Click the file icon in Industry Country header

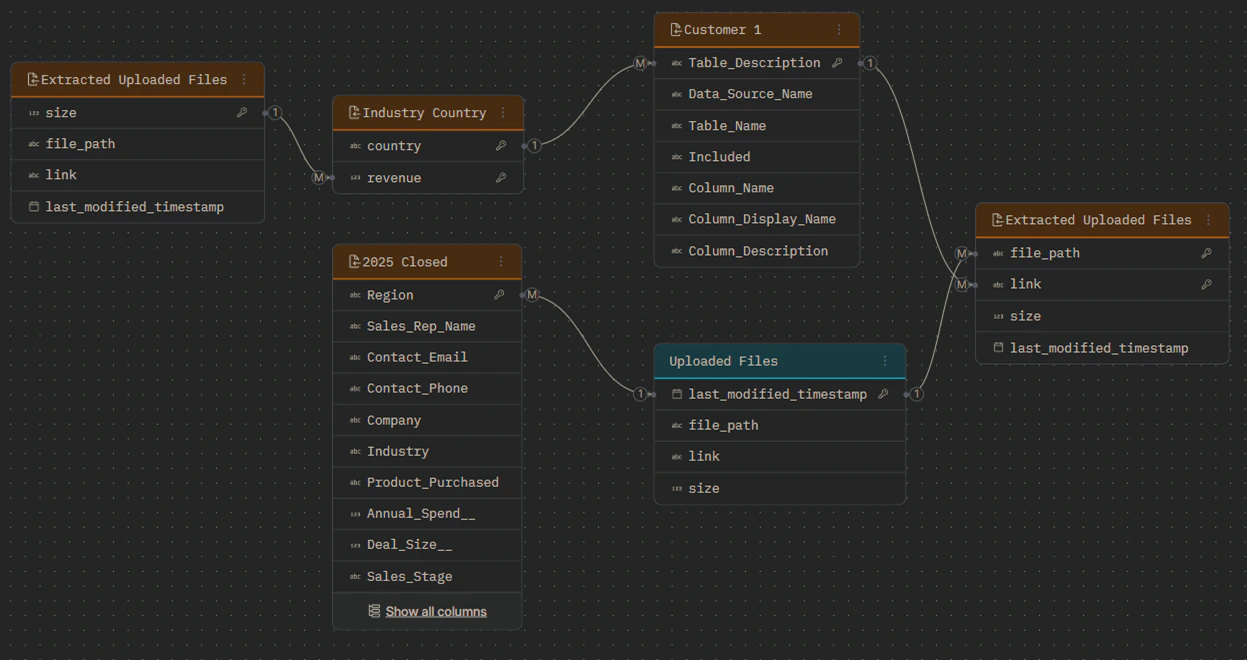(354, 113)
